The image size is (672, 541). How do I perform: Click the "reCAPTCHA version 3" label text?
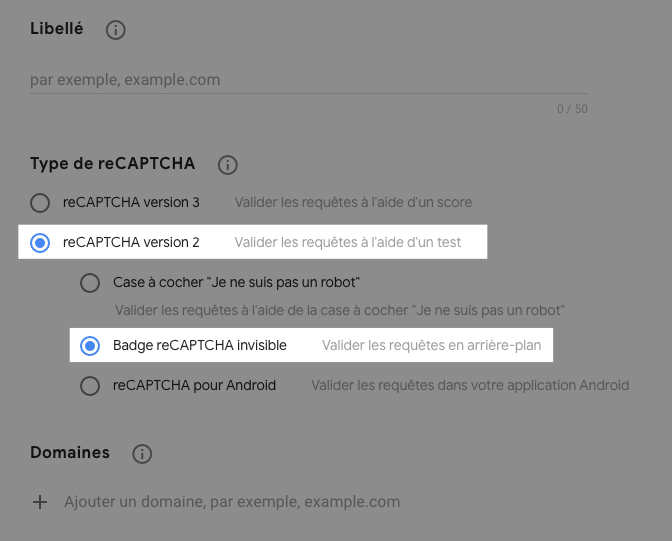[x=131, y=203]
